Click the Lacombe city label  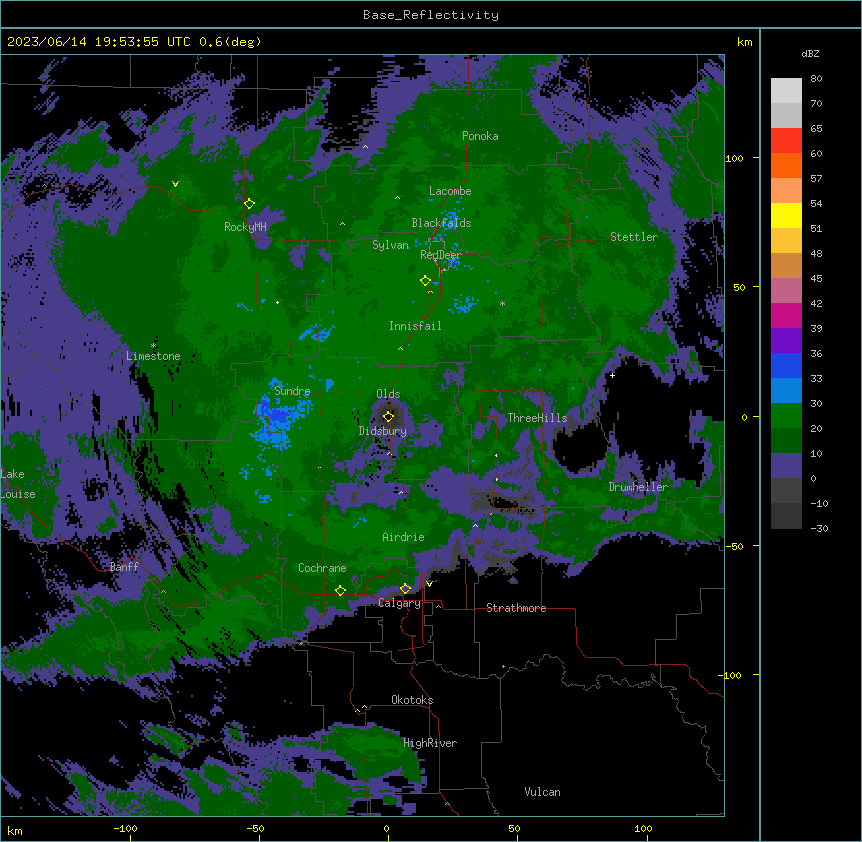[450, 191]
